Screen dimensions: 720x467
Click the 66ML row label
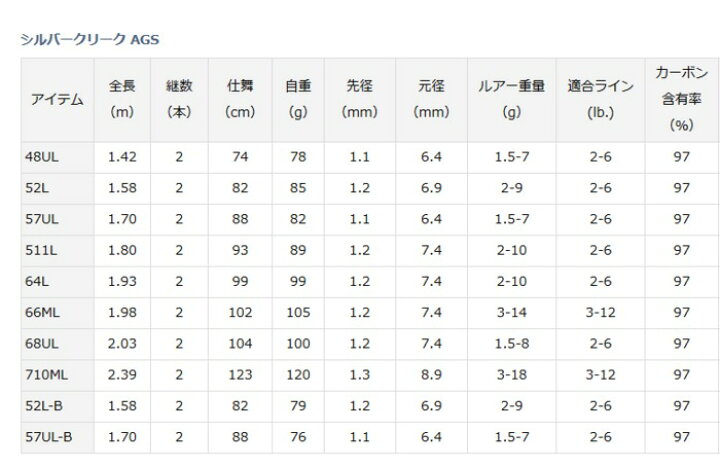(57, 313)
